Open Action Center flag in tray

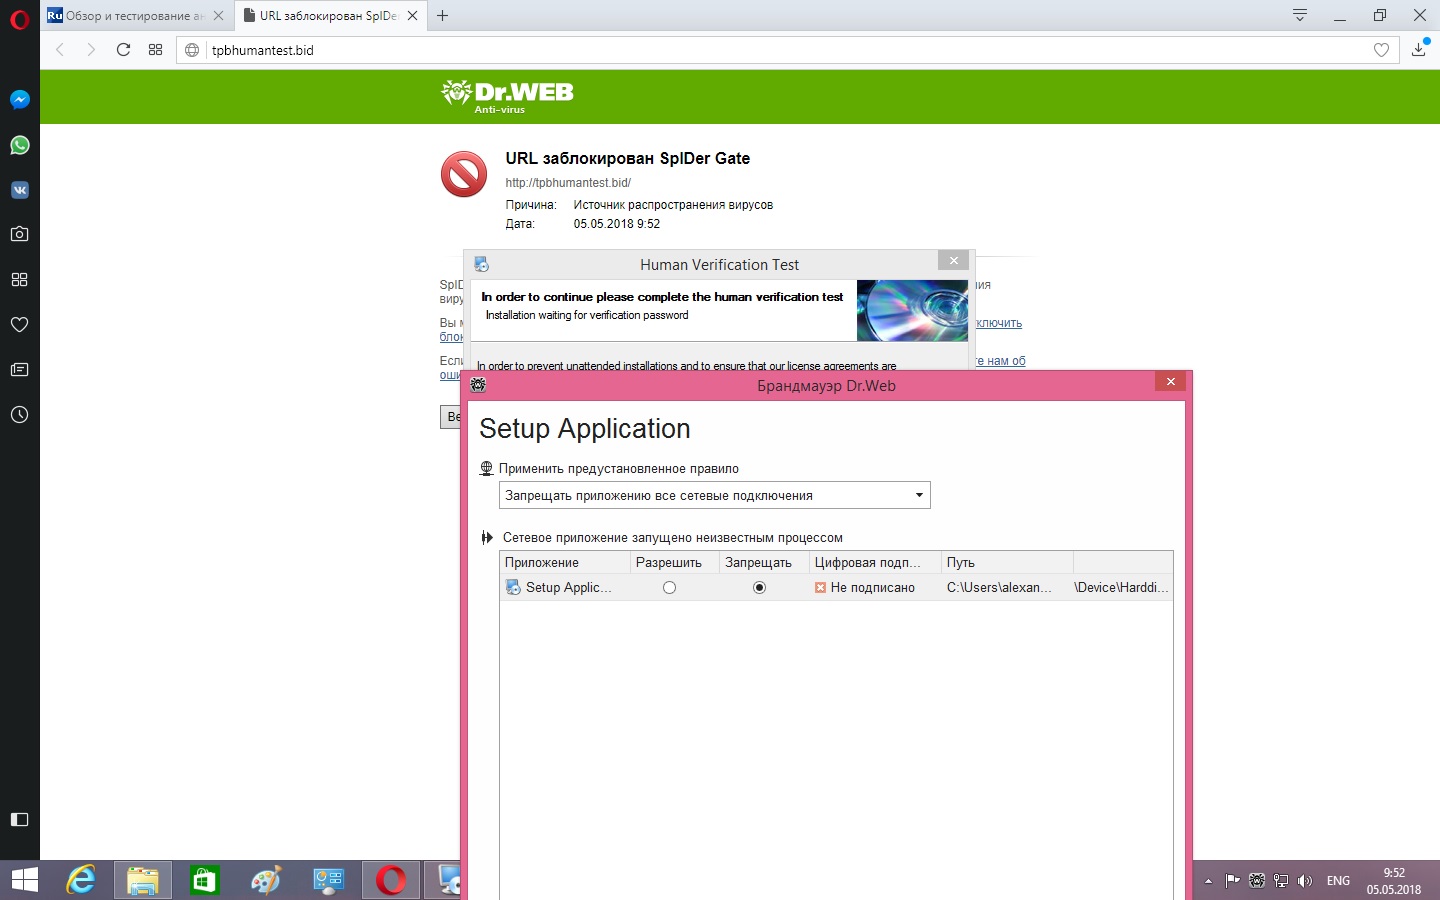(x=1233, y=881)
